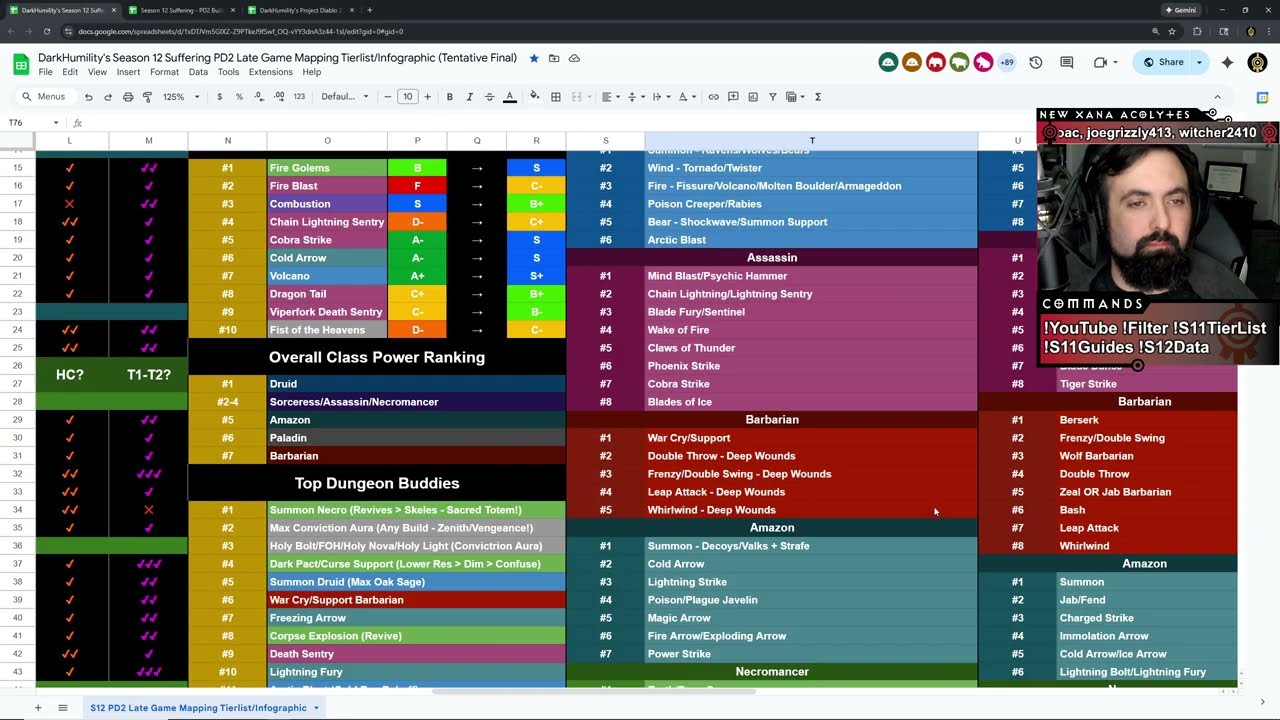Open the Insert menu
The image size is (1280, 720).
128,72
